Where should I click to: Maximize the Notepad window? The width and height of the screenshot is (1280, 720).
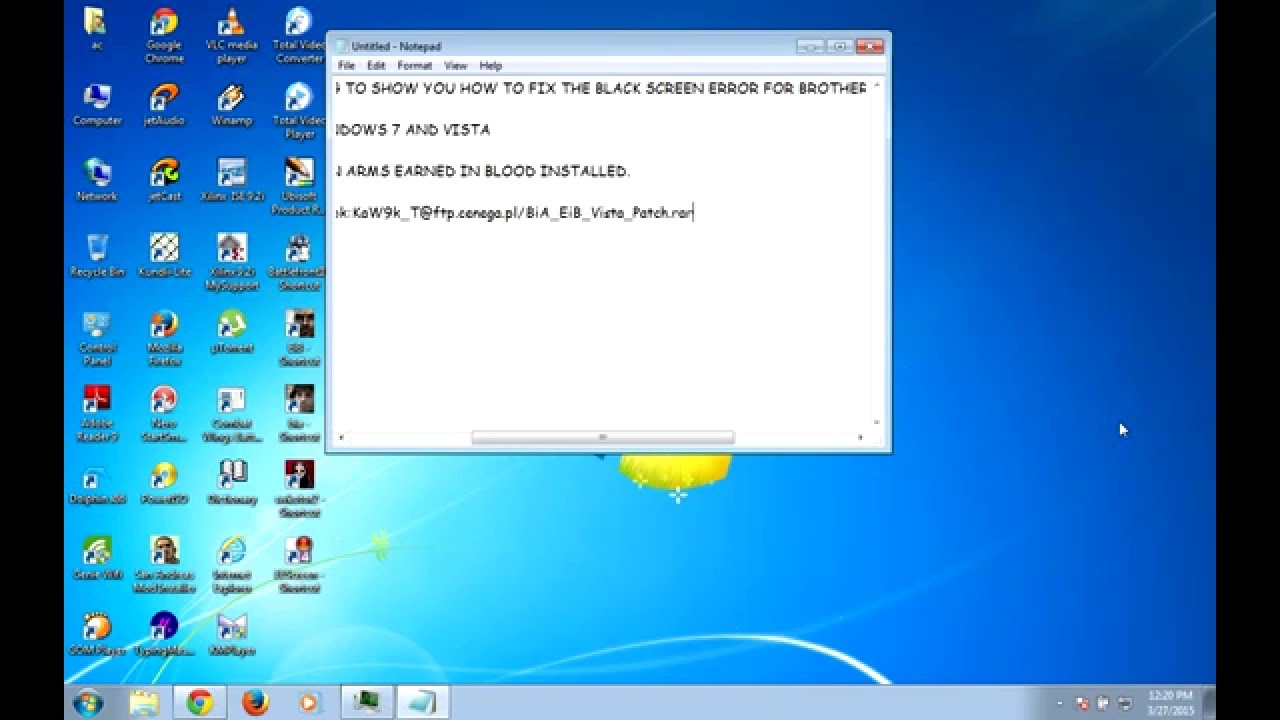[839, 46]
